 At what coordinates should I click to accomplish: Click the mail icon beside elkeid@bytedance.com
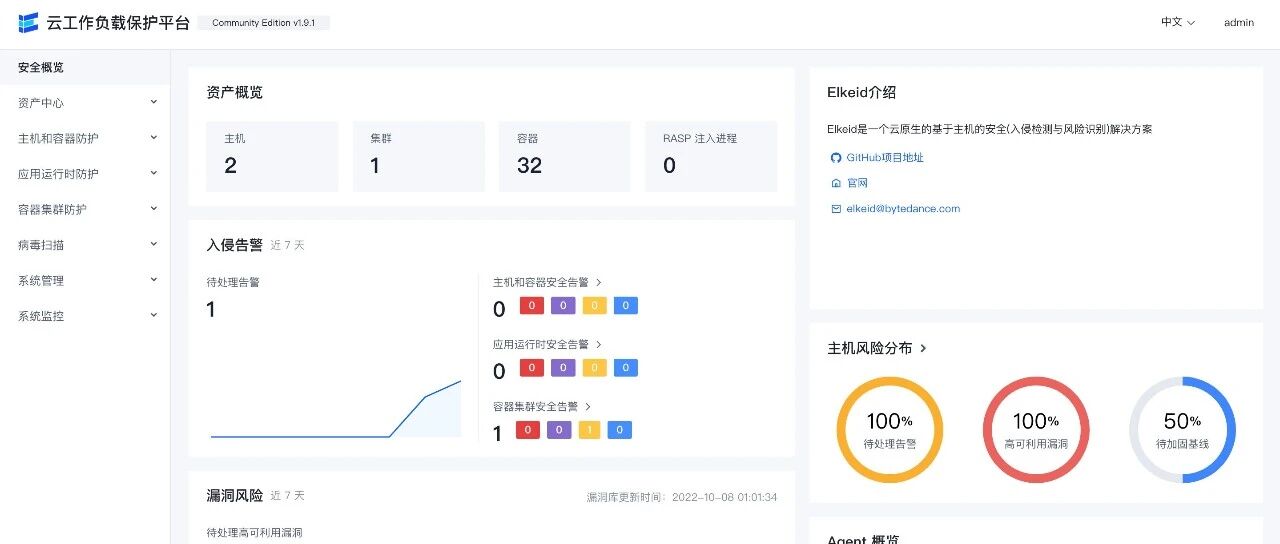click(836, 209)
